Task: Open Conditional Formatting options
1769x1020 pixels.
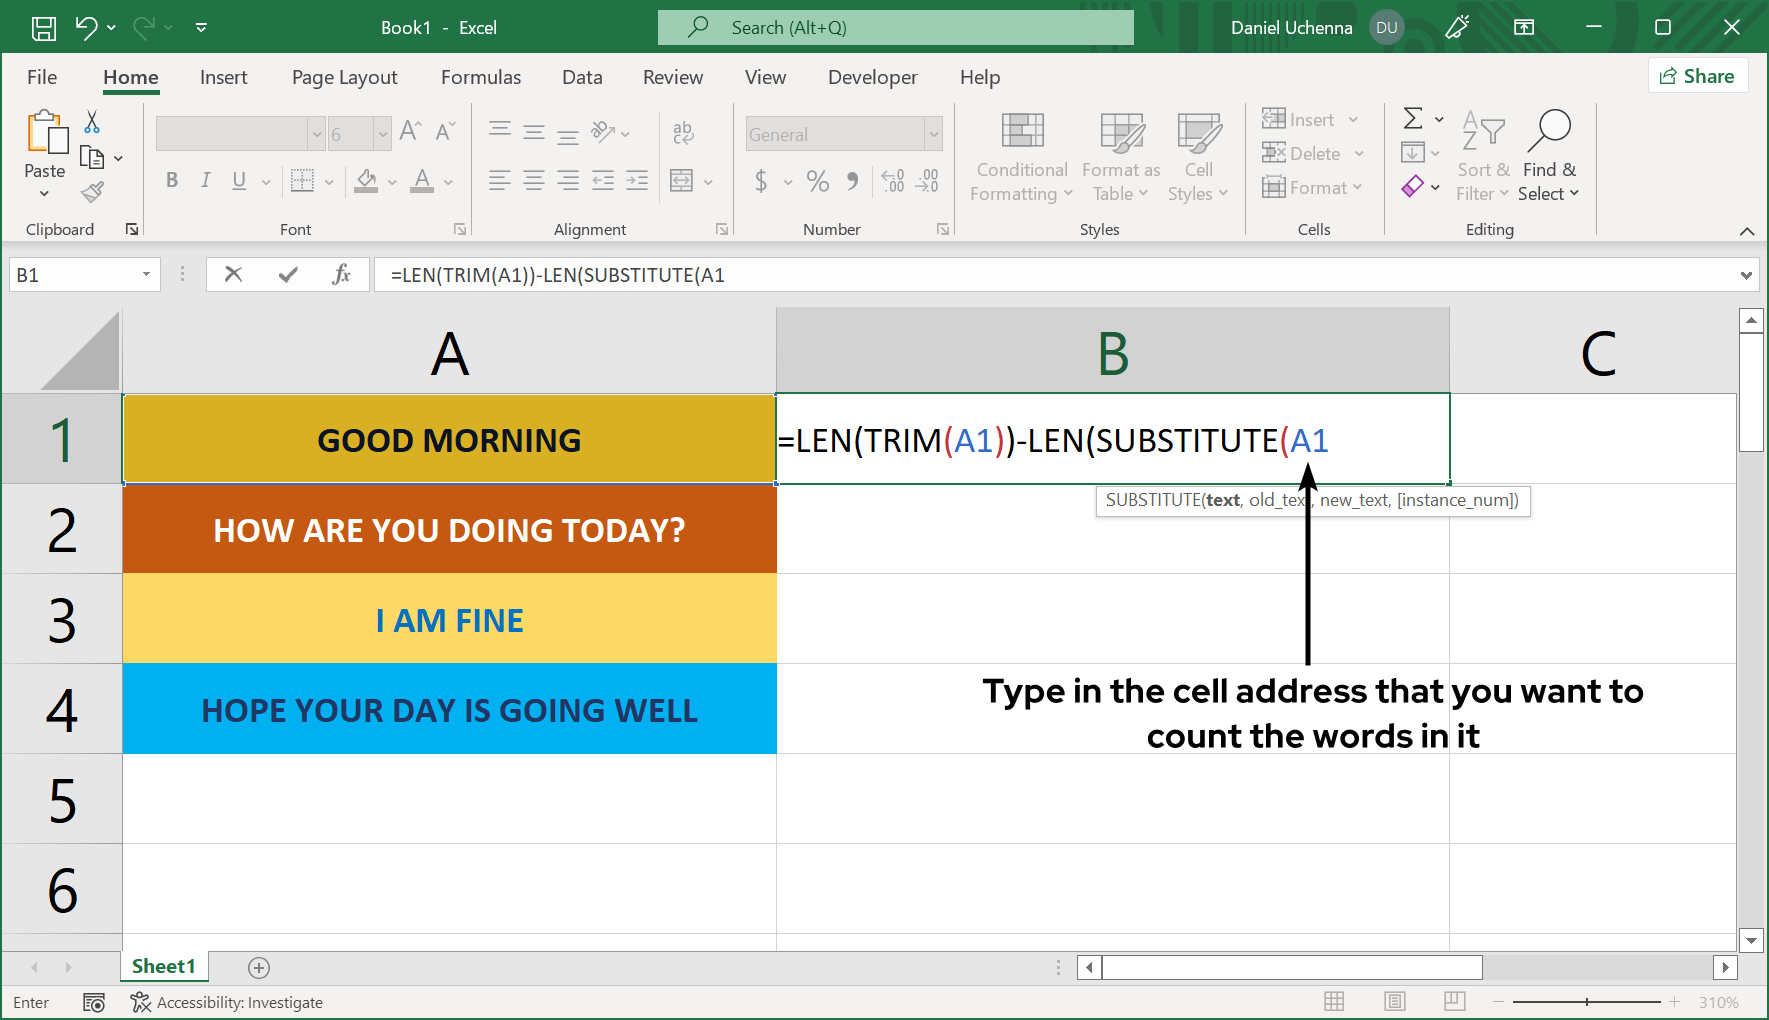Action: [1020, 156]
